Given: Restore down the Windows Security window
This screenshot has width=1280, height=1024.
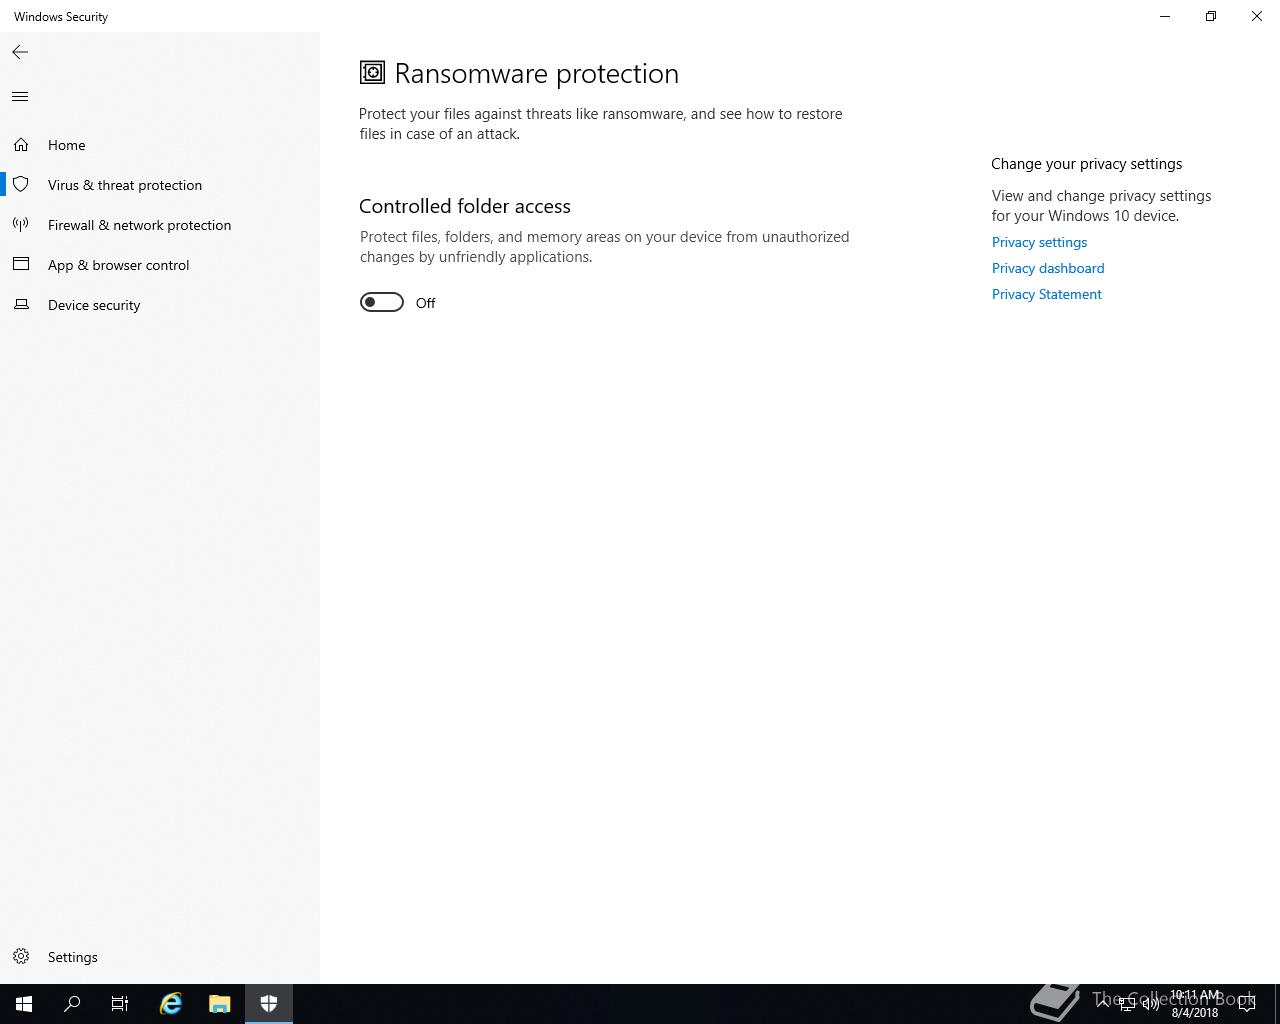Looking at the screenshot, I should (x=1211, y=16).
